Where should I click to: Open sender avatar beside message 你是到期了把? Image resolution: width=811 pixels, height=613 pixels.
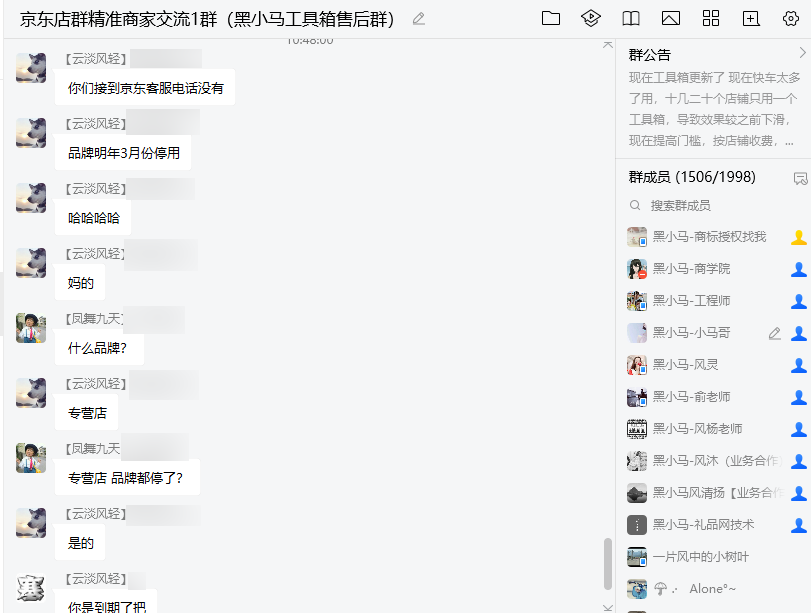(31, 588)
